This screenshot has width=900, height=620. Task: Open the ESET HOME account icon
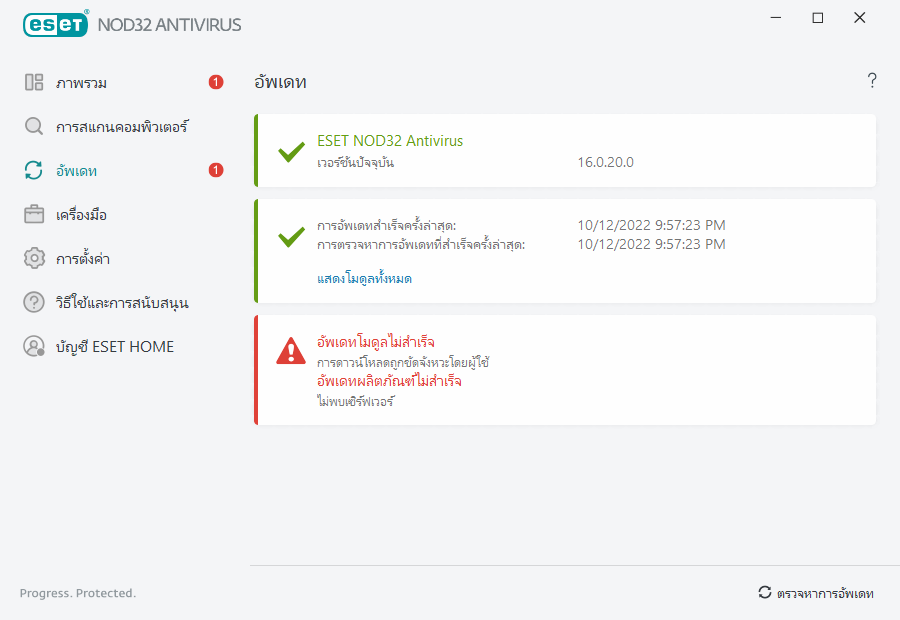point(32,346)
